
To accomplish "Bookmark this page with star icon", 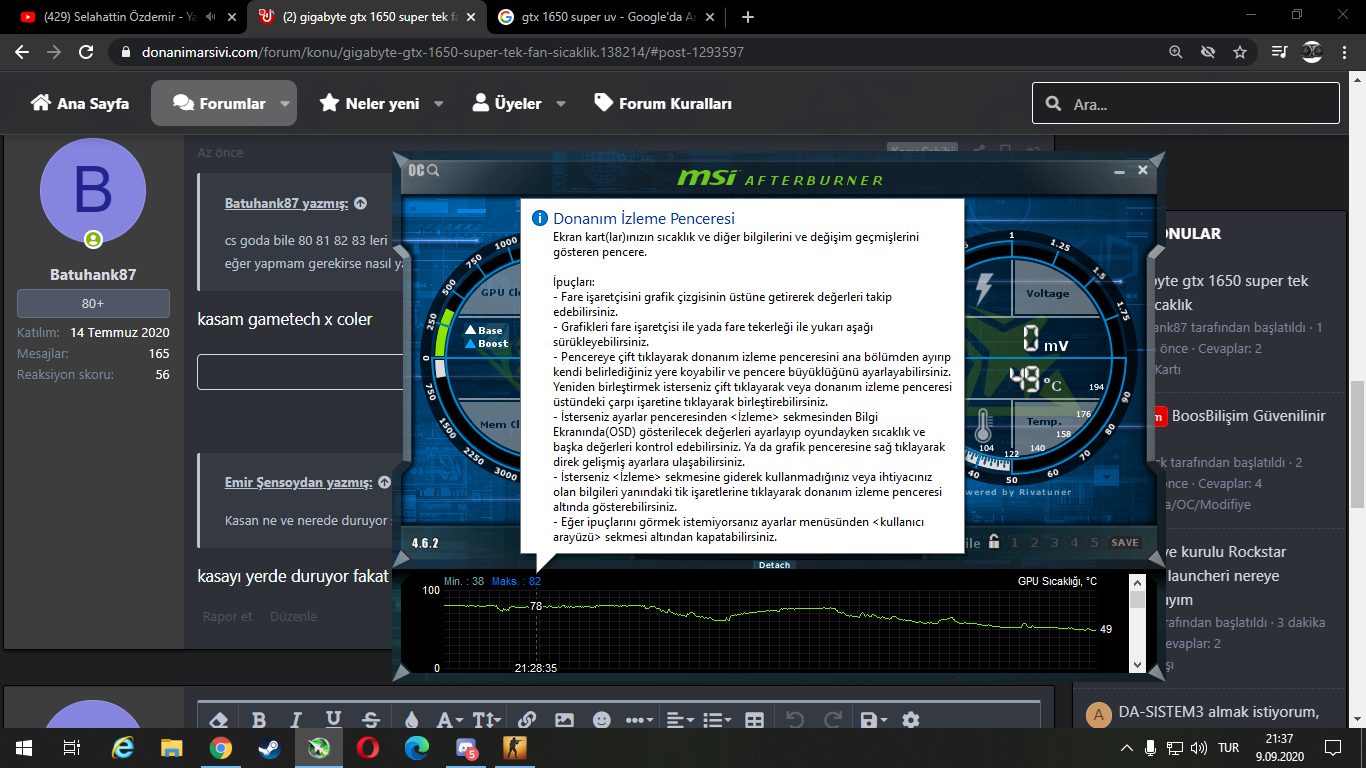I will point(1240,52).
